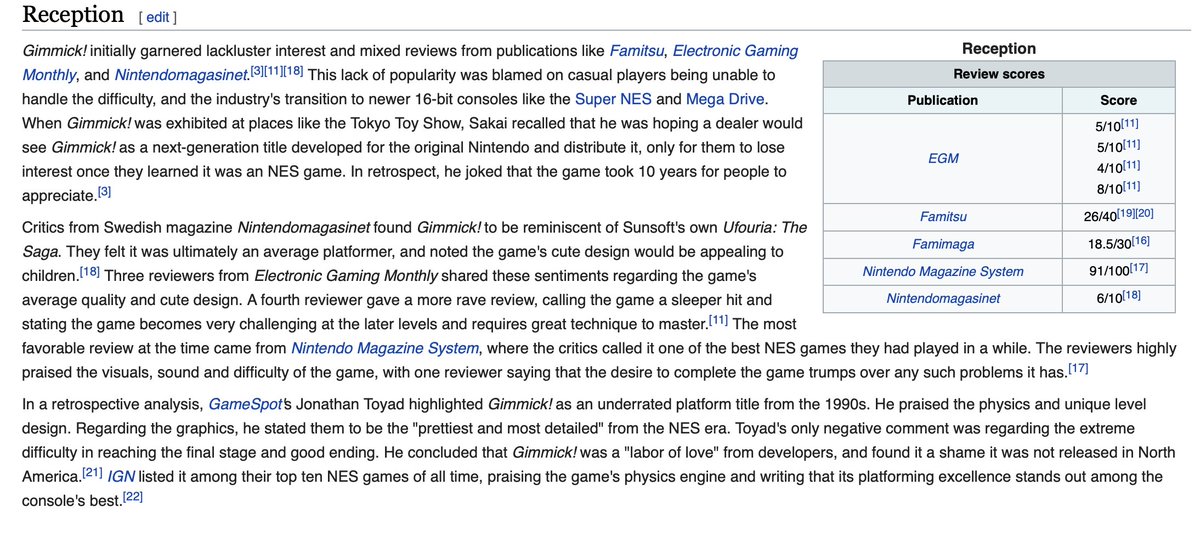Open citation [18] beside the 6/10 score

point(1130,296)
